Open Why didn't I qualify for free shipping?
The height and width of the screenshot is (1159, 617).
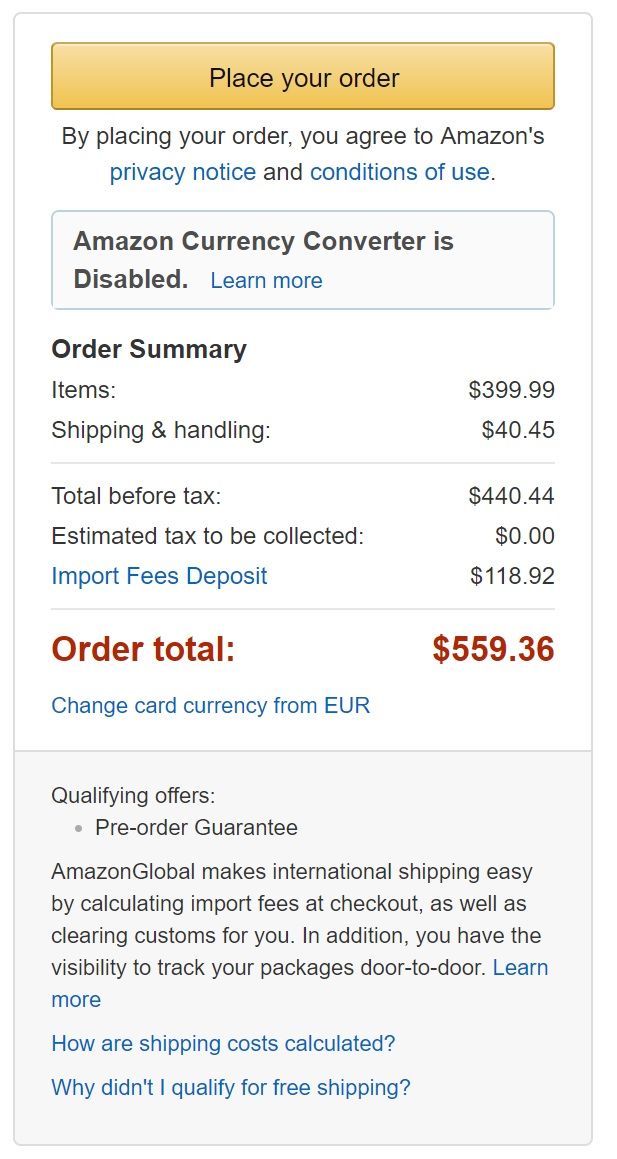[x=231, y=1087]
